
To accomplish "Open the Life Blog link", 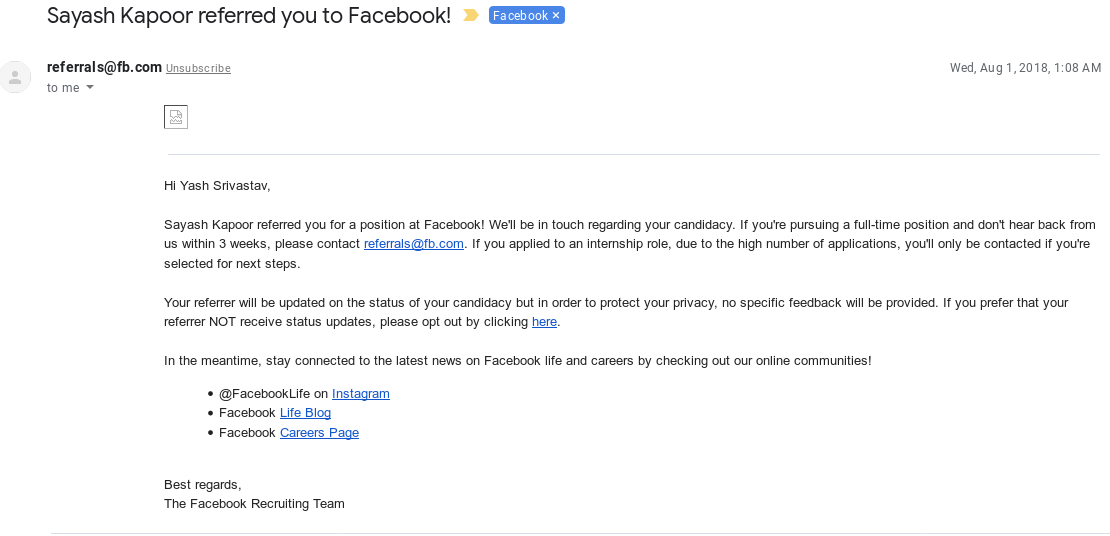I will 305,413.
